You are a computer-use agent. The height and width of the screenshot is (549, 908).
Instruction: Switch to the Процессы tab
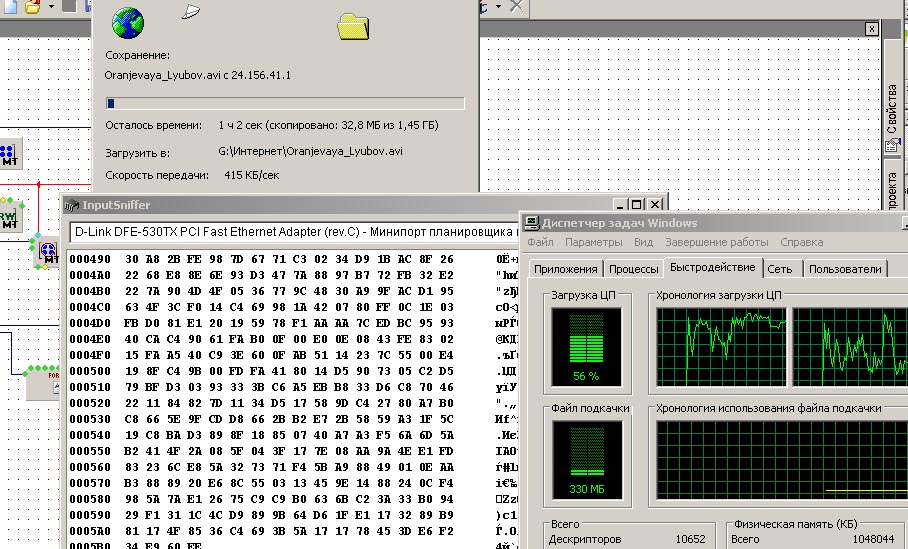point(633,269)
